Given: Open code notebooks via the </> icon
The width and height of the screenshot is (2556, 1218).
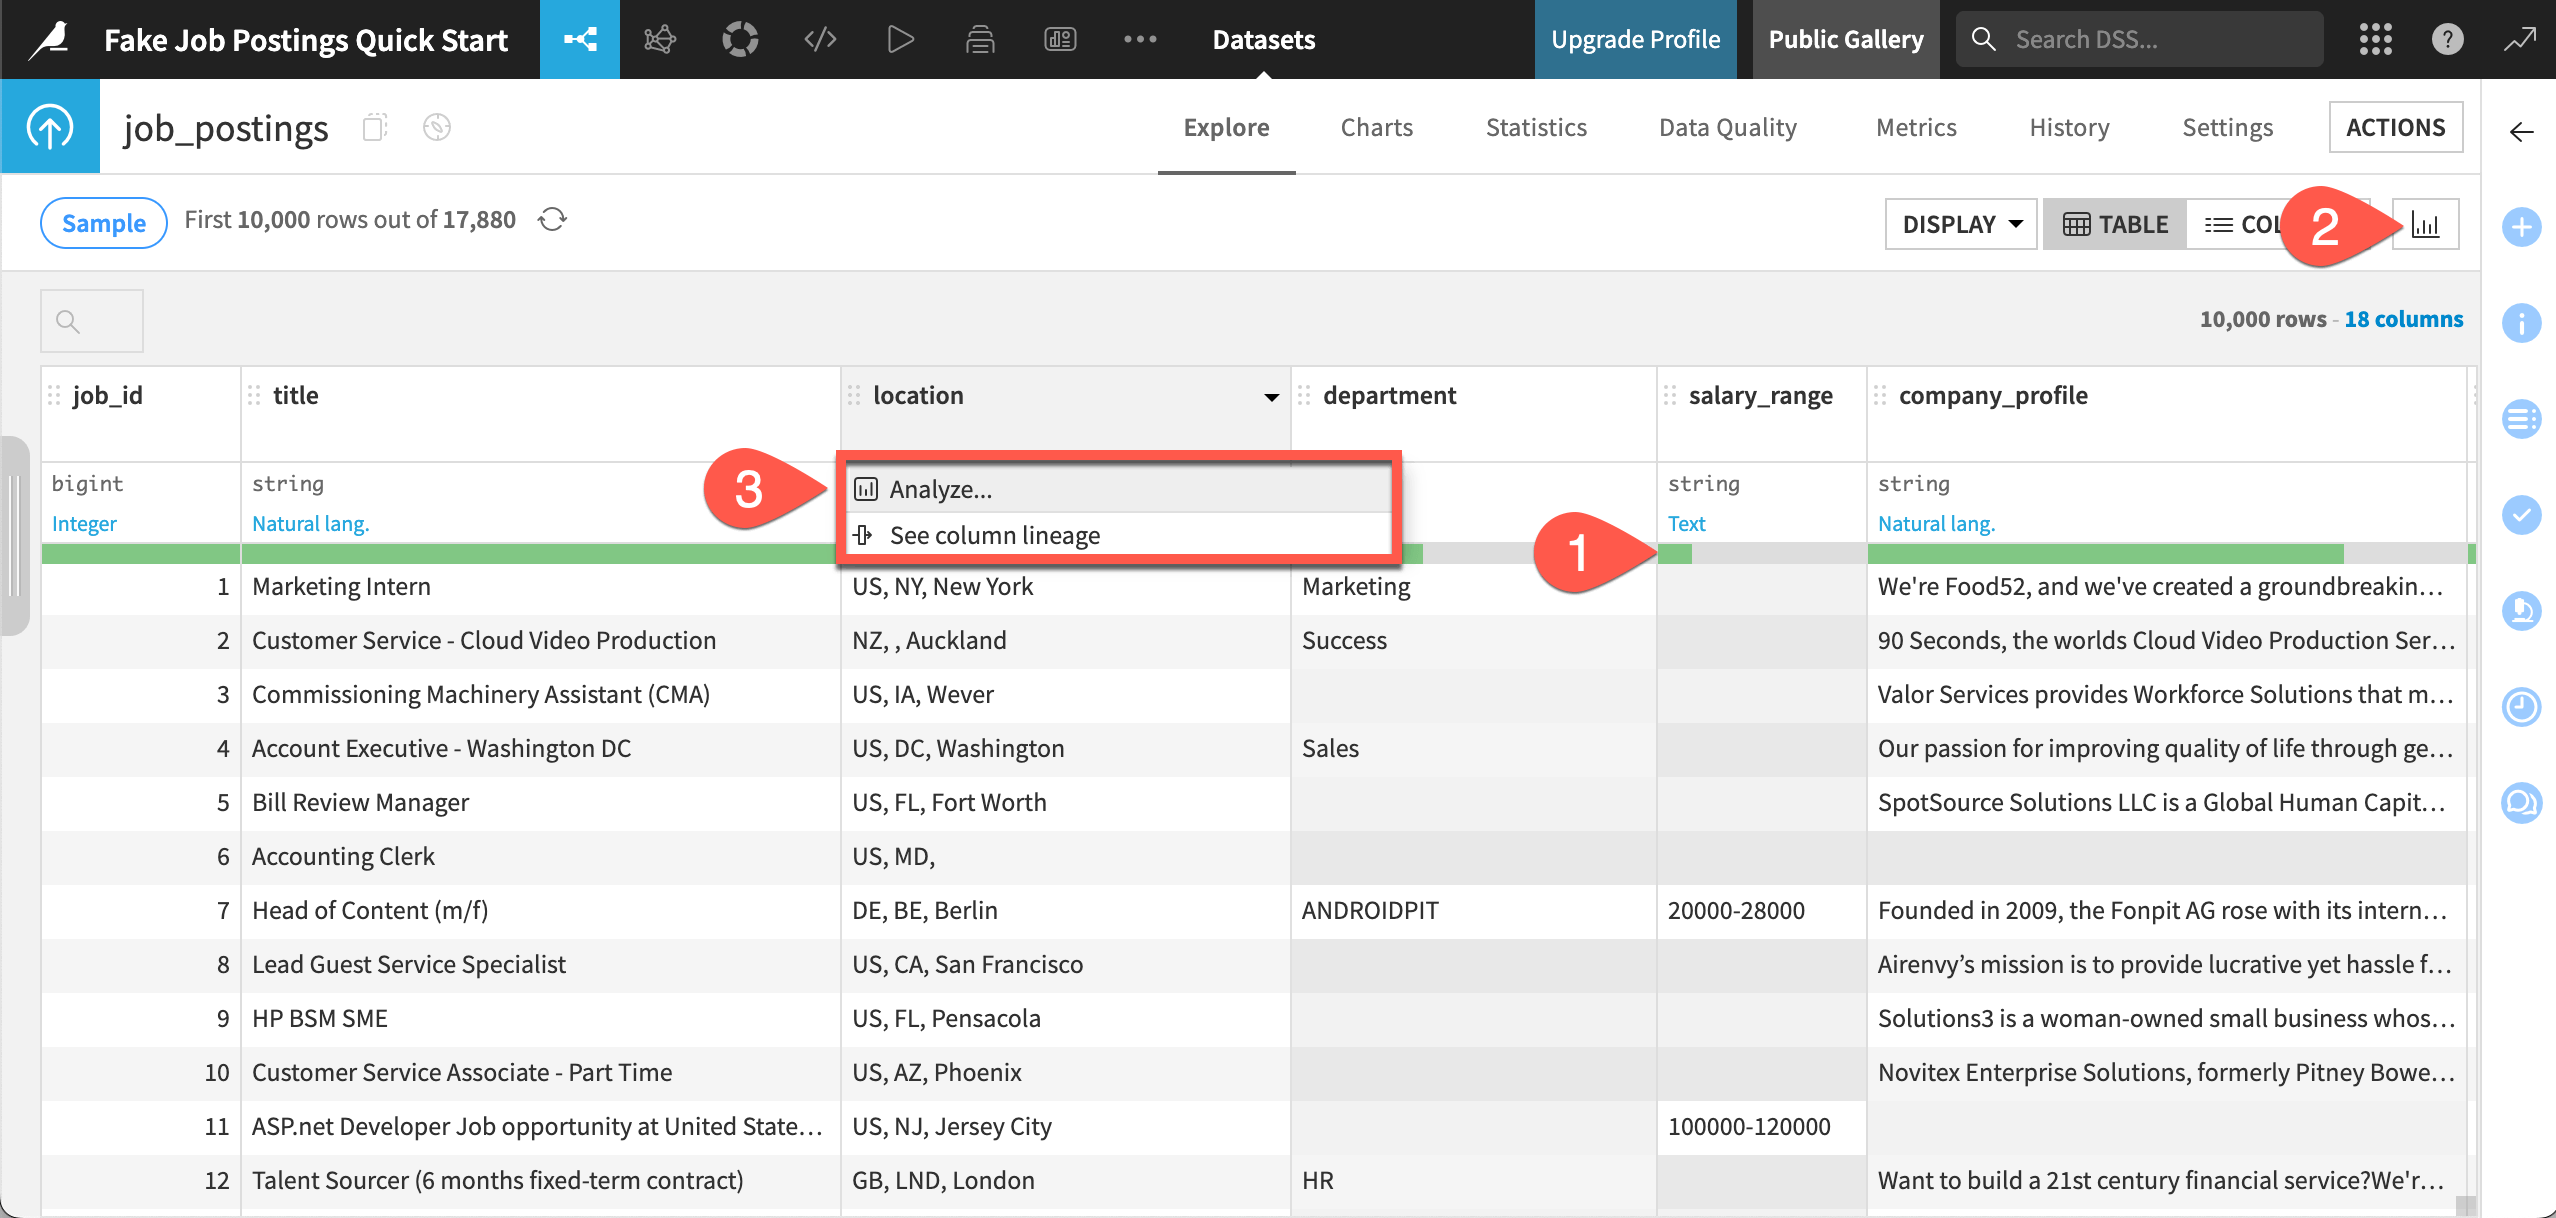Looking at the screenshot, I should pos(820,40).
